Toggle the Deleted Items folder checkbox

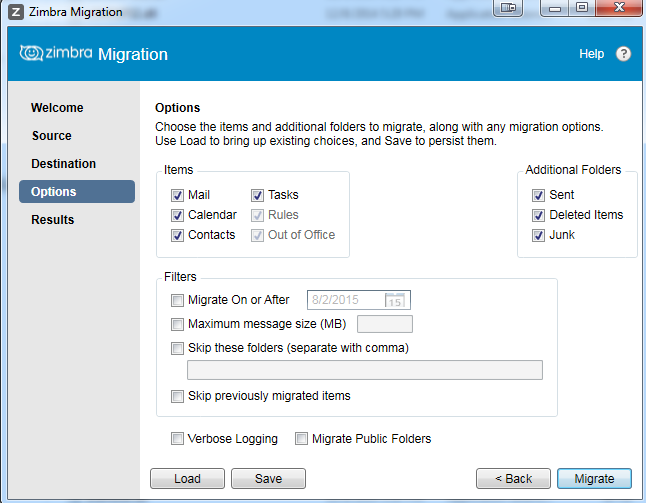tap(538, 215)
